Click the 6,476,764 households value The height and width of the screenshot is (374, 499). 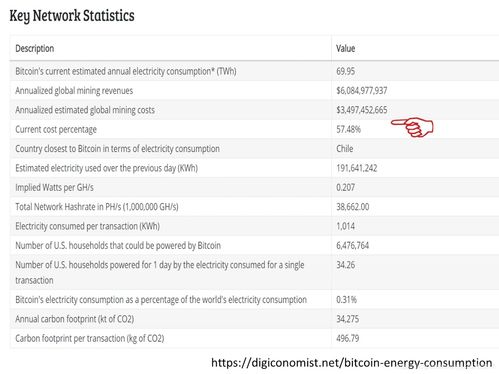353,245
